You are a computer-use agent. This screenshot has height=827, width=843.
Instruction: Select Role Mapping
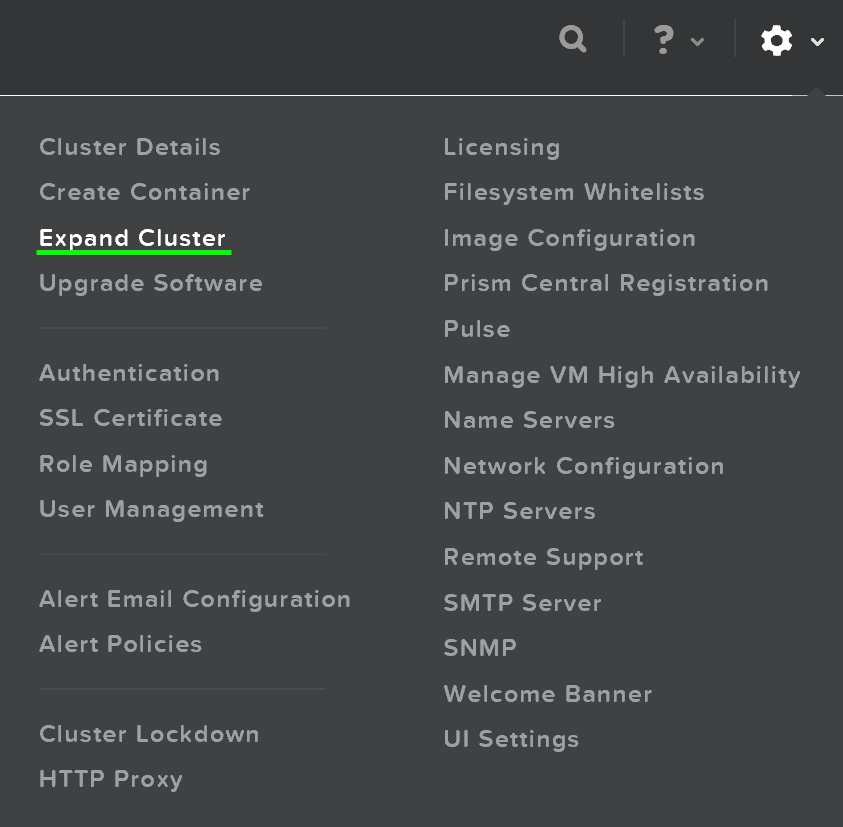(x=123, y=464)
